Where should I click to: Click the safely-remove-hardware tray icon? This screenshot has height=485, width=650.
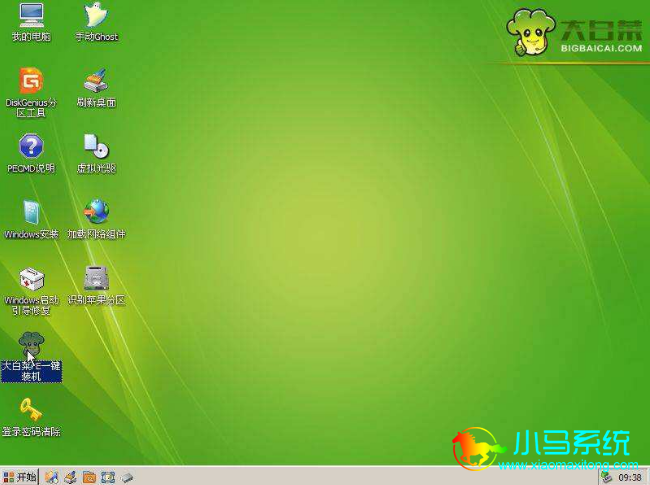607,478
